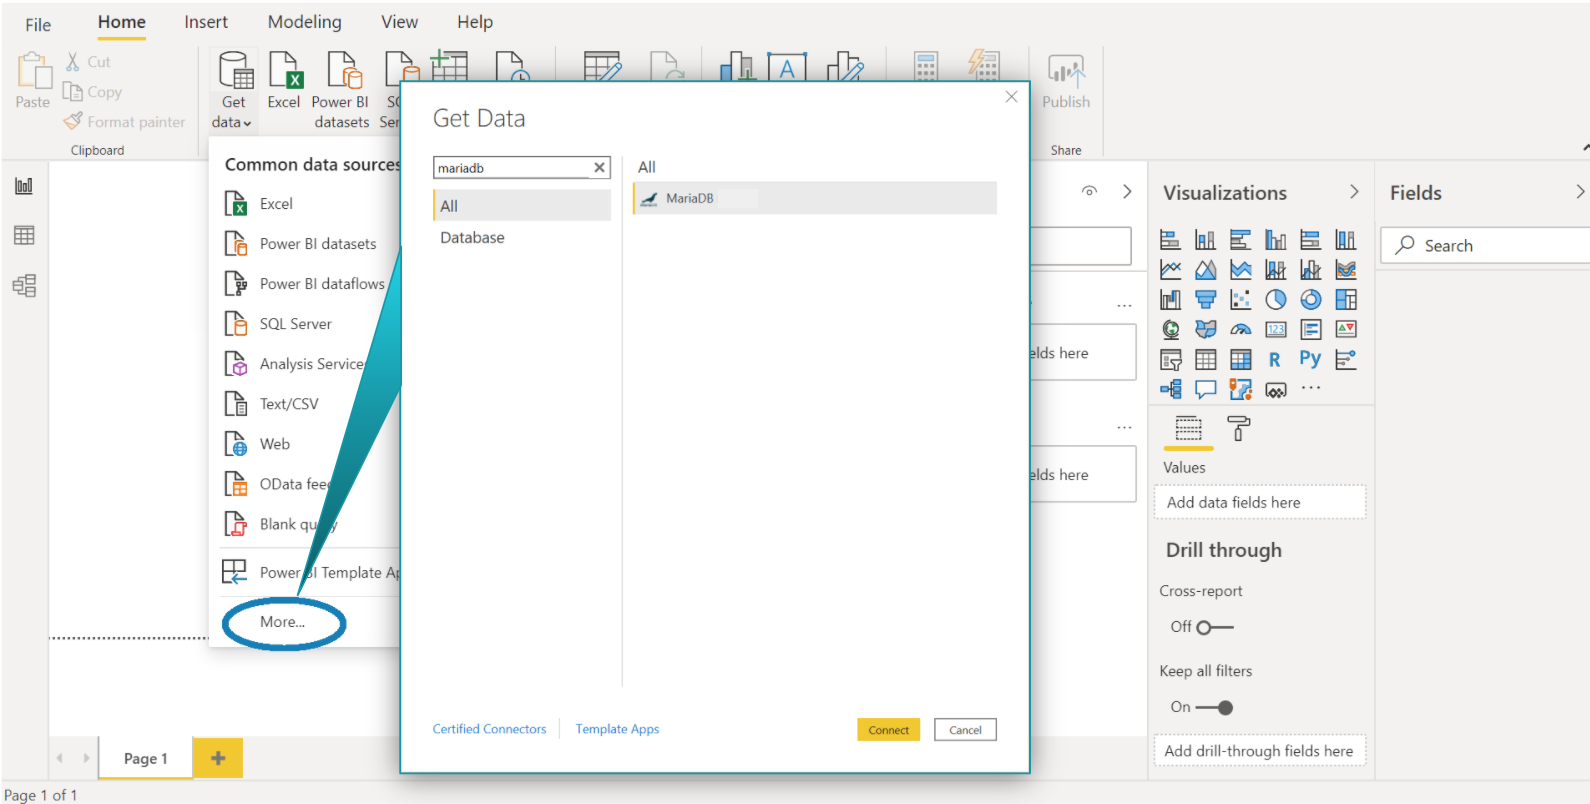Open the Certified Connectors link

[x=489, y=729]
